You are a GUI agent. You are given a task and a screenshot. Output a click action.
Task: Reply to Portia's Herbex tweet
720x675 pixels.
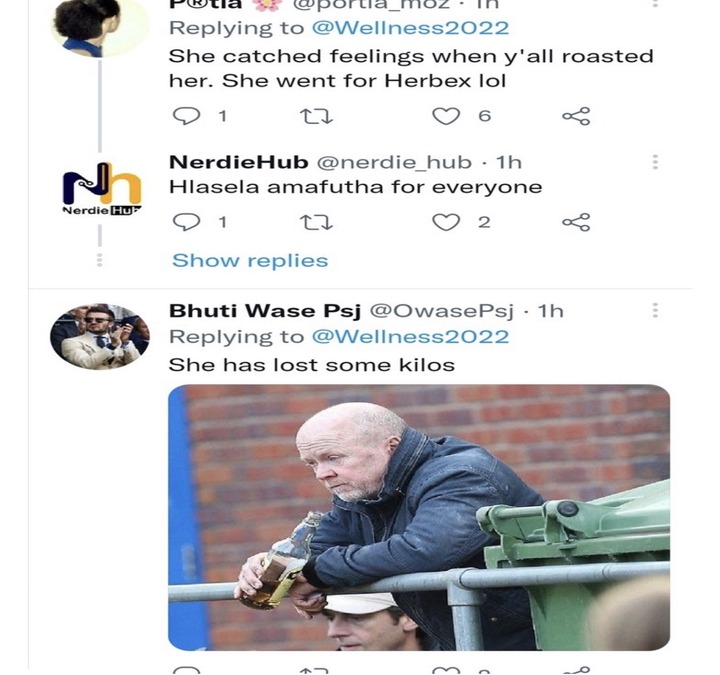click(x=186, y=116)
